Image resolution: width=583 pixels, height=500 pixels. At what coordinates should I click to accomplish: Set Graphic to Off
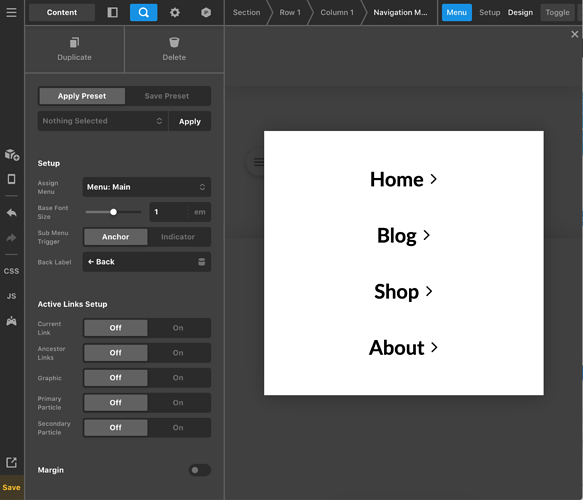(116, 378)
